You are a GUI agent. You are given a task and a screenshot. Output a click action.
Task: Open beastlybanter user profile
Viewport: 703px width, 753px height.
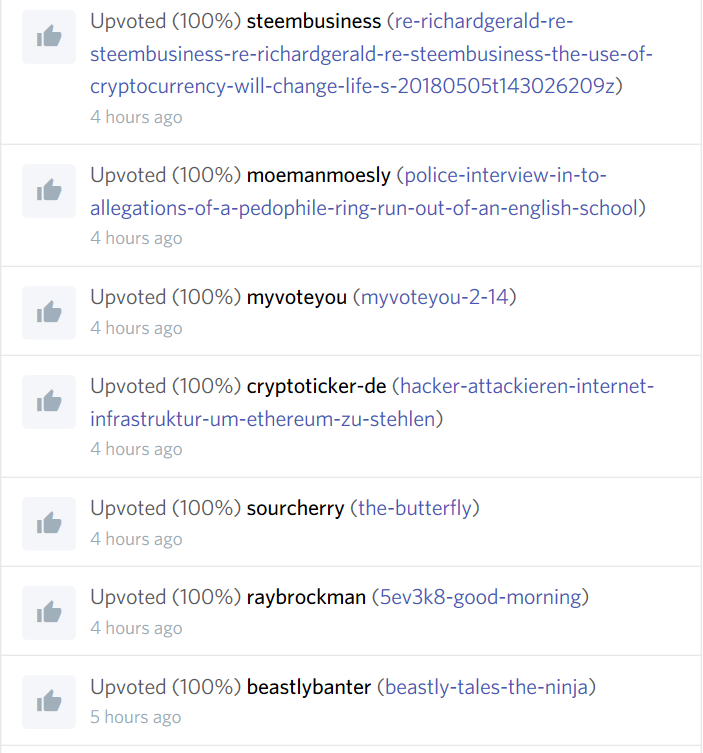coord(309,687)
